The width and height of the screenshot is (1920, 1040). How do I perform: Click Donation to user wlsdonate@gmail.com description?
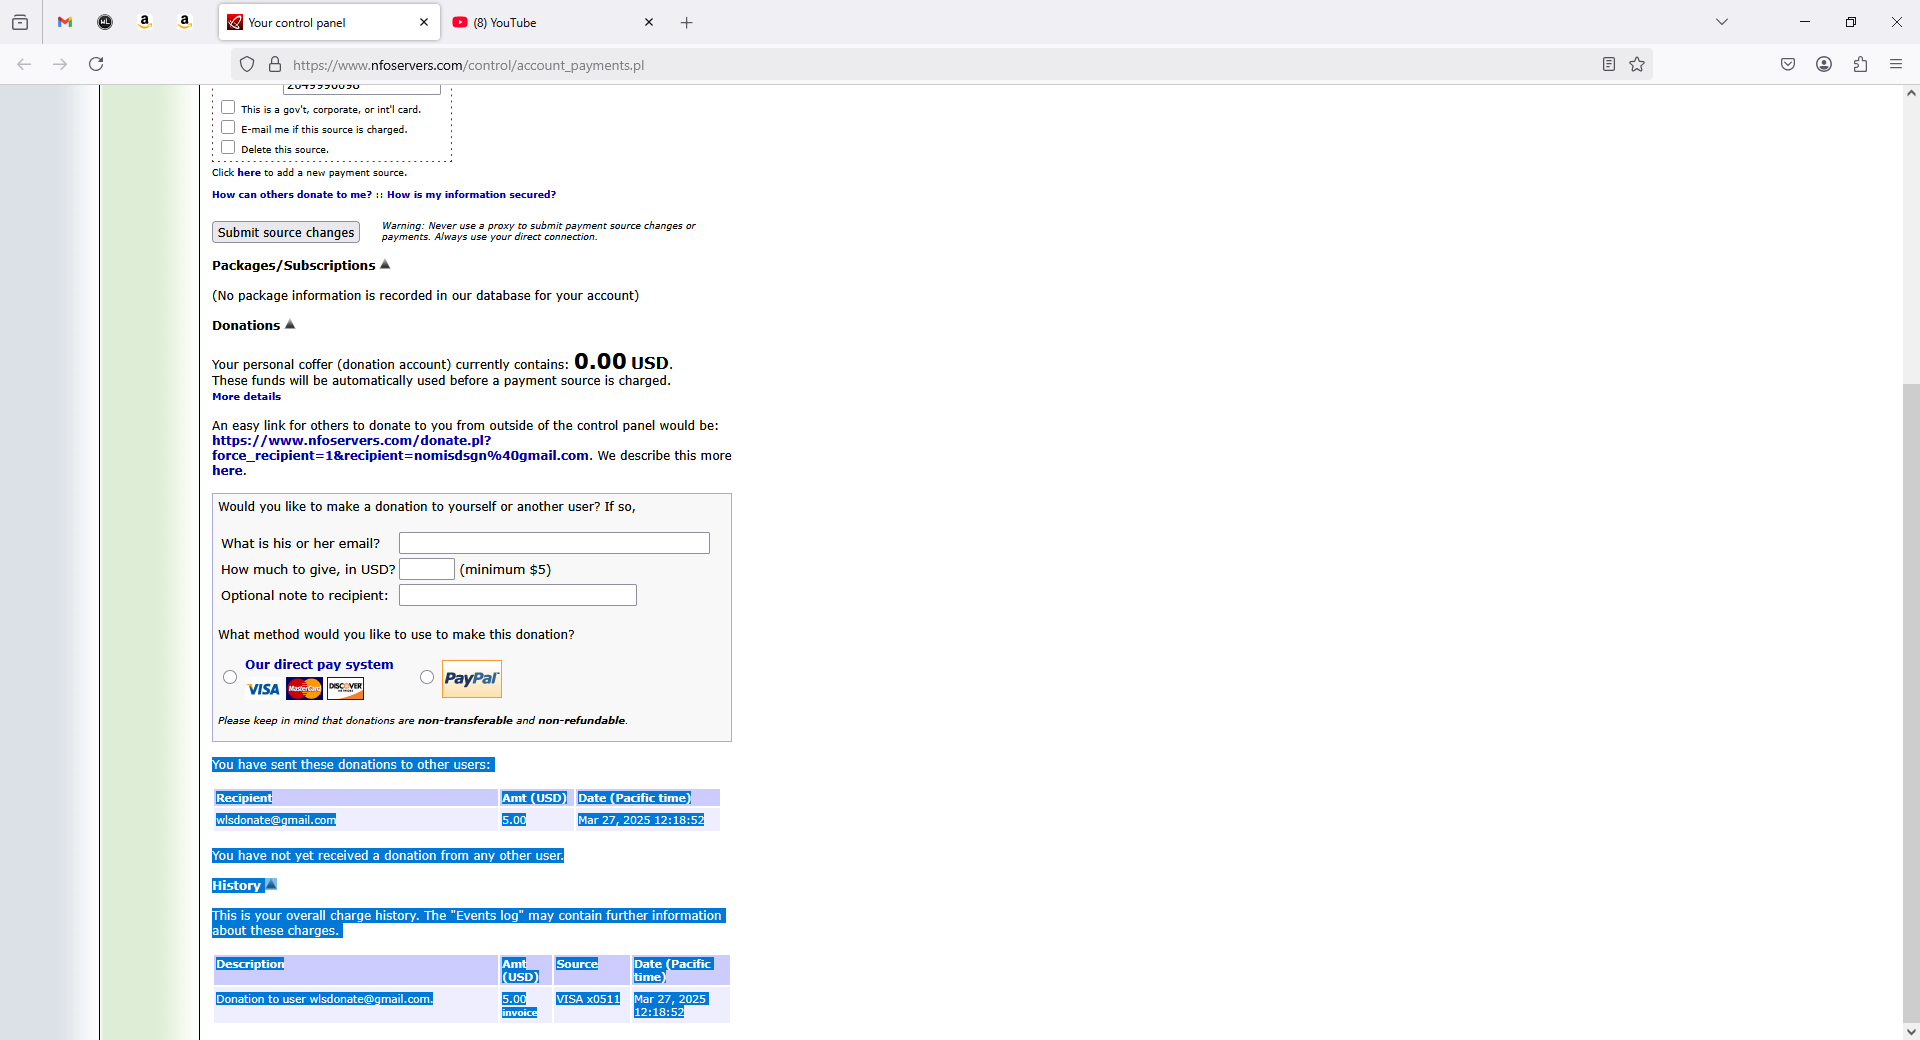tap(324, 999)
